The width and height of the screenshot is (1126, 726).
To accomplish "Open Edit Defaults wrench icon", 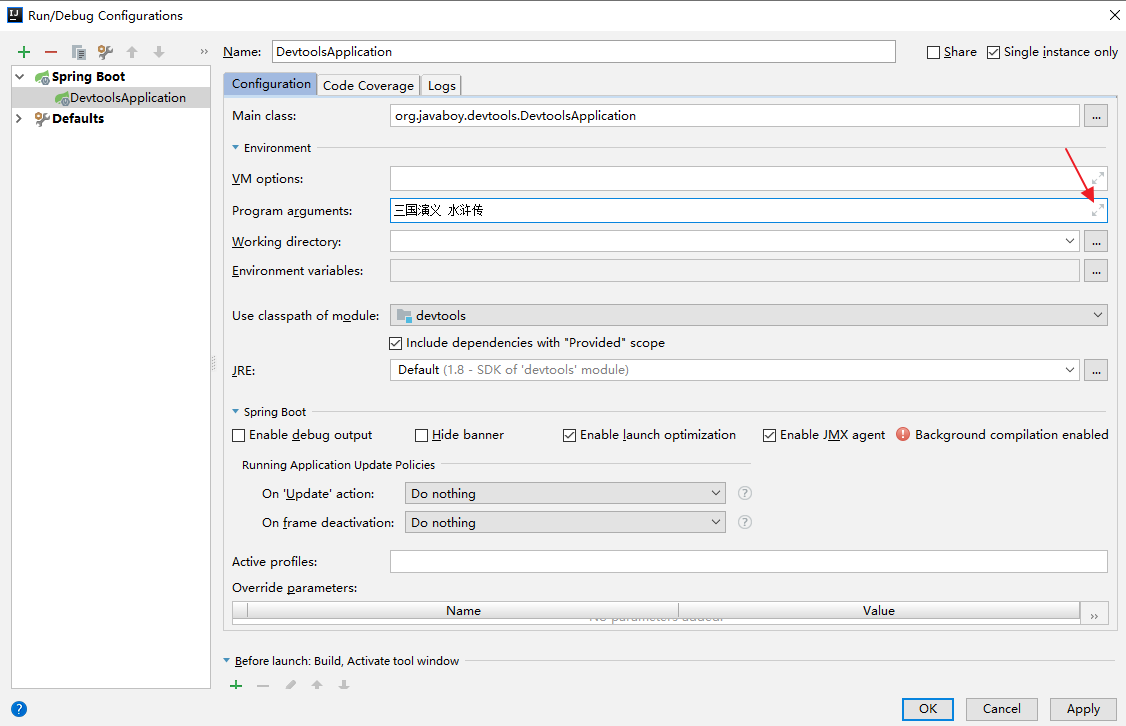I will click(105, 52).
